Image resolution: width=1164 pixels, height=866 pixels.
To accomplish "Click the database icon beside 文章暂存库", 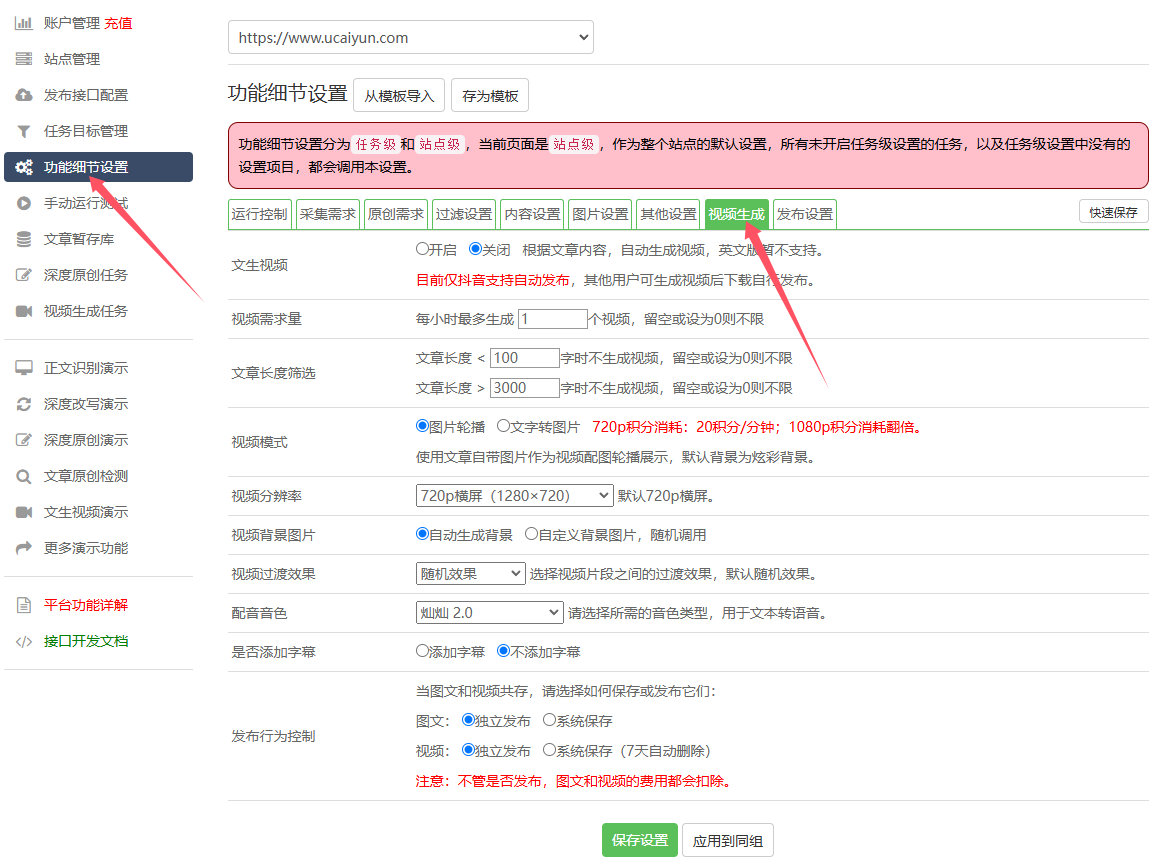I will click(x=24, y=239).
